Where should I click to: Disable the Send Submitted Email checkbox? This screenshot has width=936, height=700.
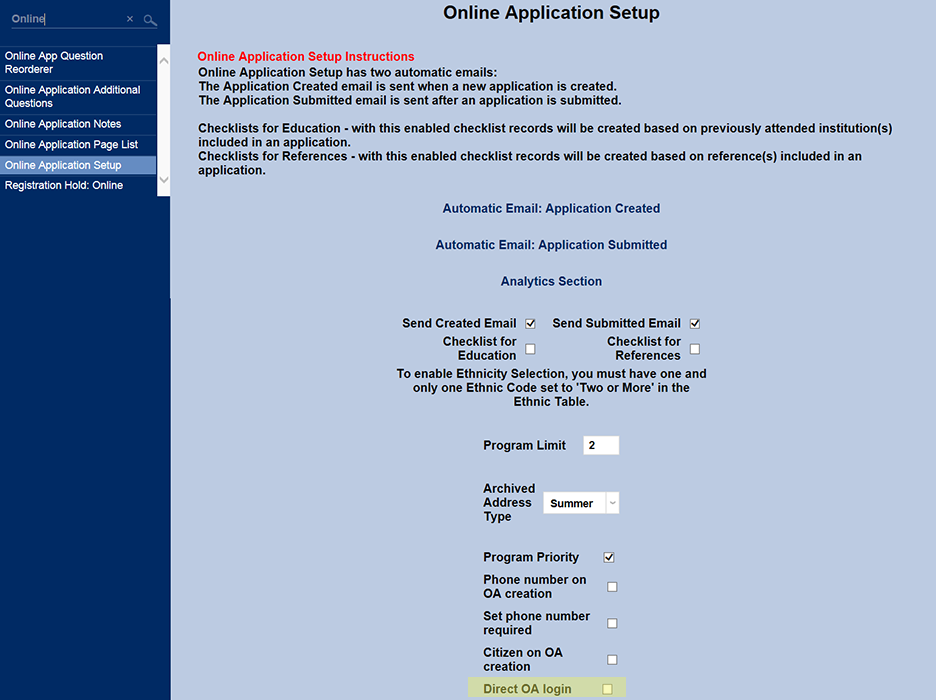694,323
